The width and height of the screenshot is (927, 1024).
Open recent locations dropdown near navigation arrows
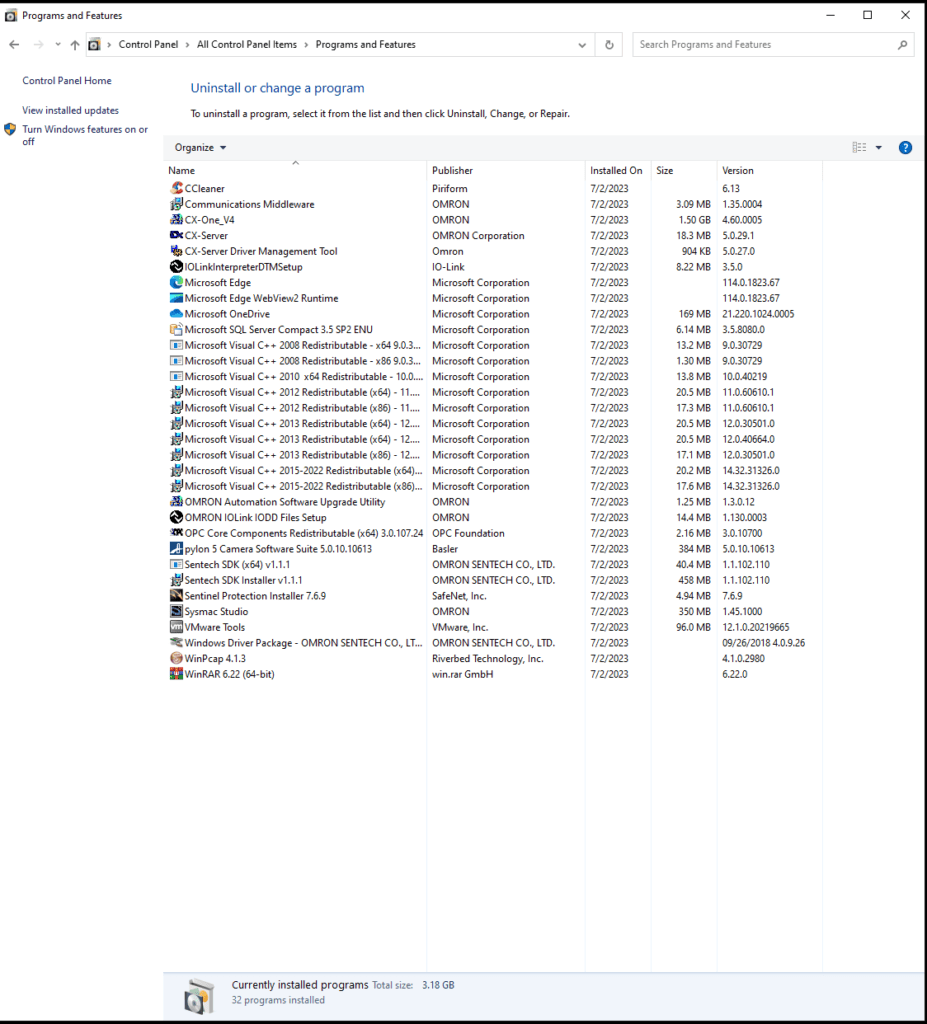(x=57, y=44)
